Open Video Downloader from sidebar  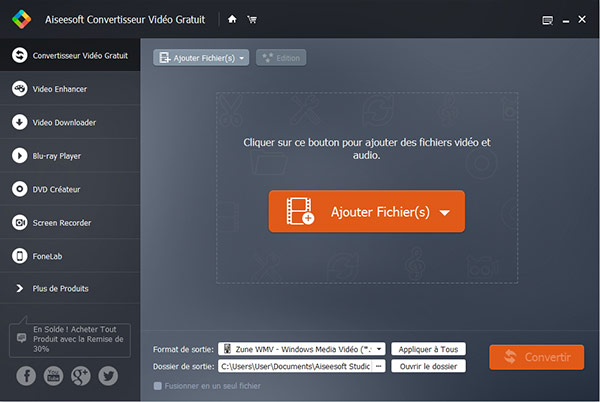point(70,122)
